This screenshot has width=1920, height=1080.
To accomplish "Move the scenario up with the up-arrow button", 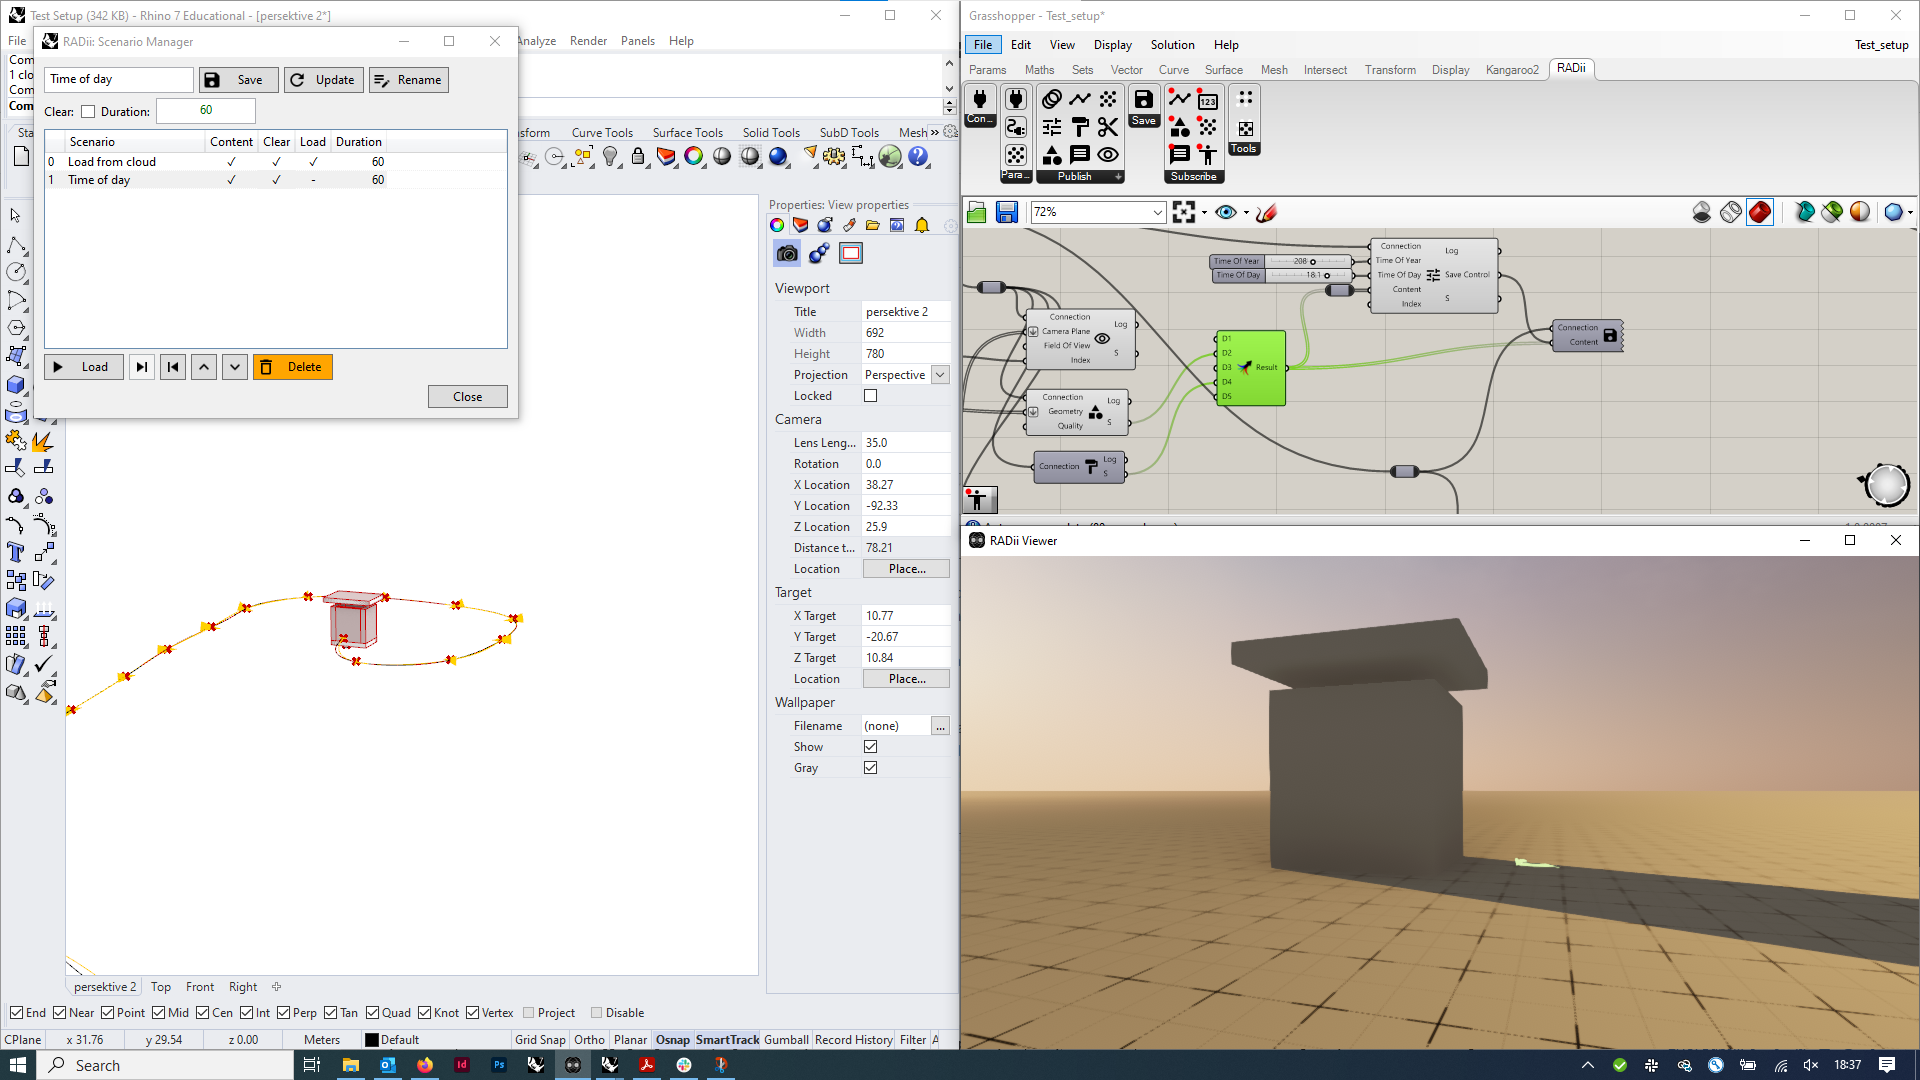I will tap(204, 367).
